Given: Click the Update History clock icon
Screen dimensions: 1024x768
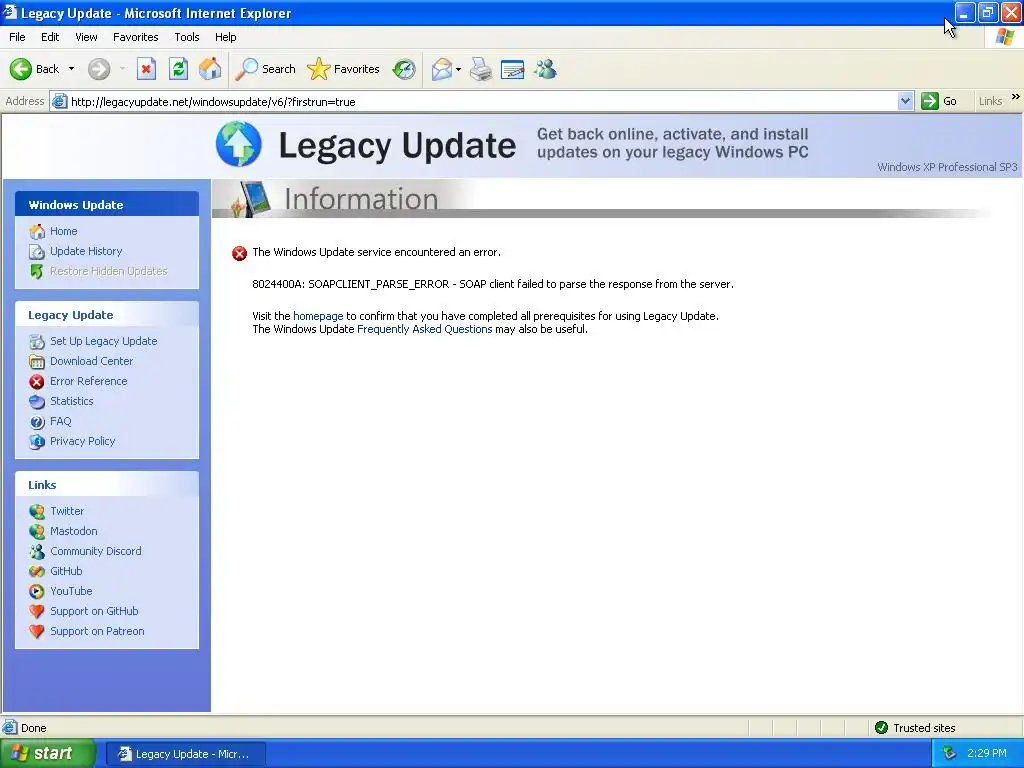Looking at the screenshot, I should point(37,251).
